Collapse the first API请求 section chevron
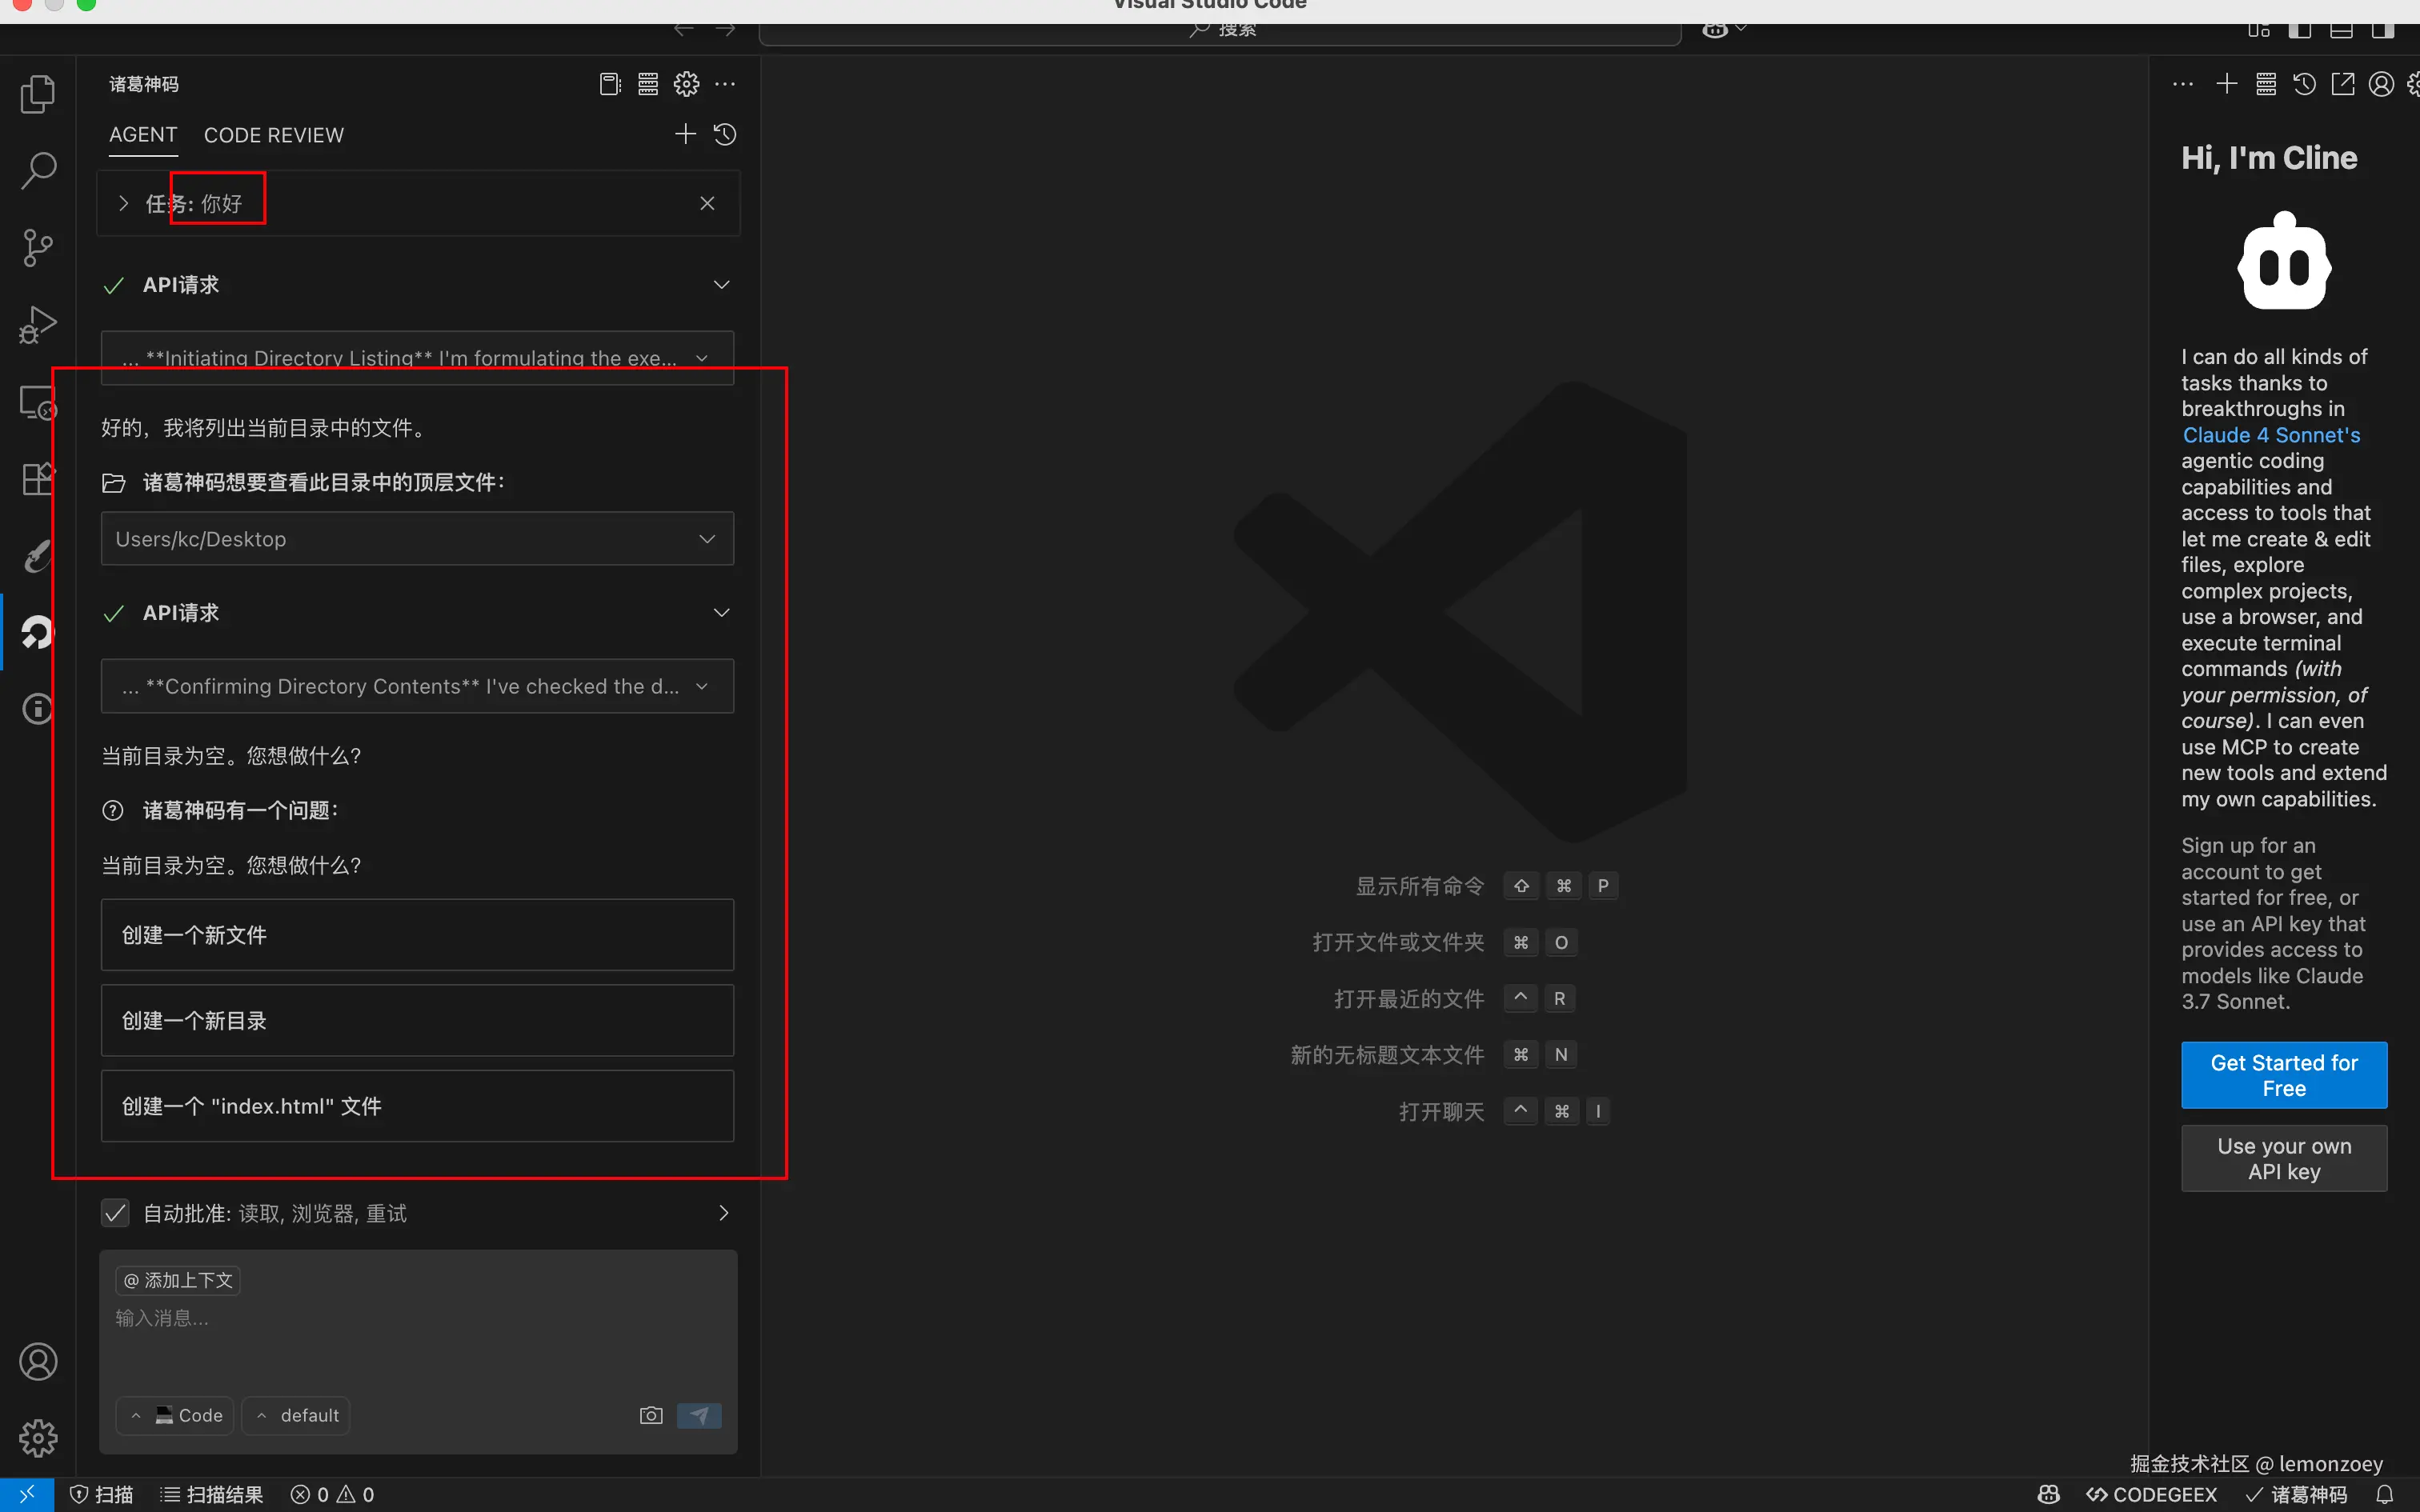 pos(721,285)
